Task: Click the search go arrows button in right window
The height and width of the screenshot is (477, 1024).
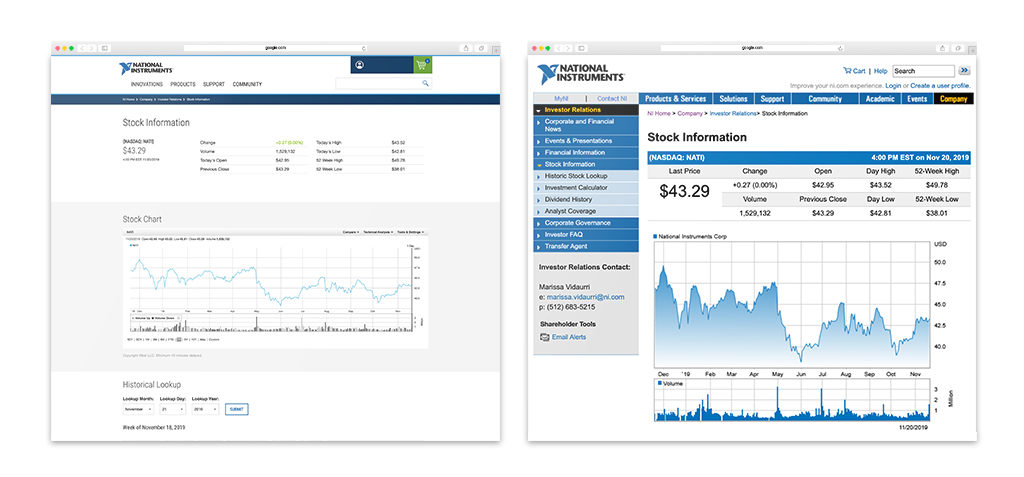Action: point(965,71)
